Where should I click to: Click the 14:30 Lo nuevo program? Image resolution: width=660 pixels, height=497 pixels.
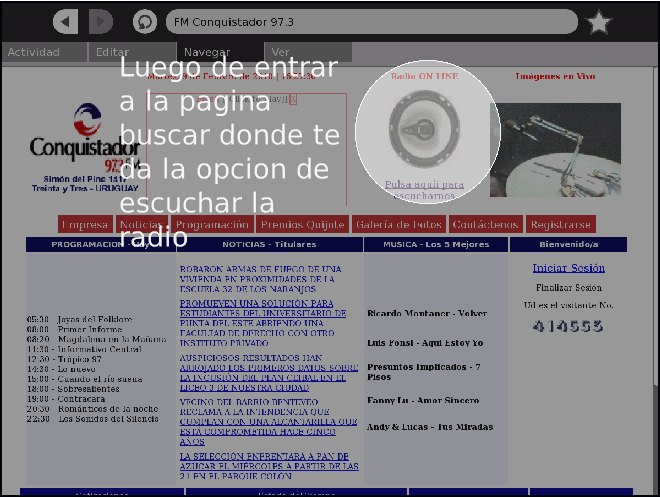tap(61, 369)
